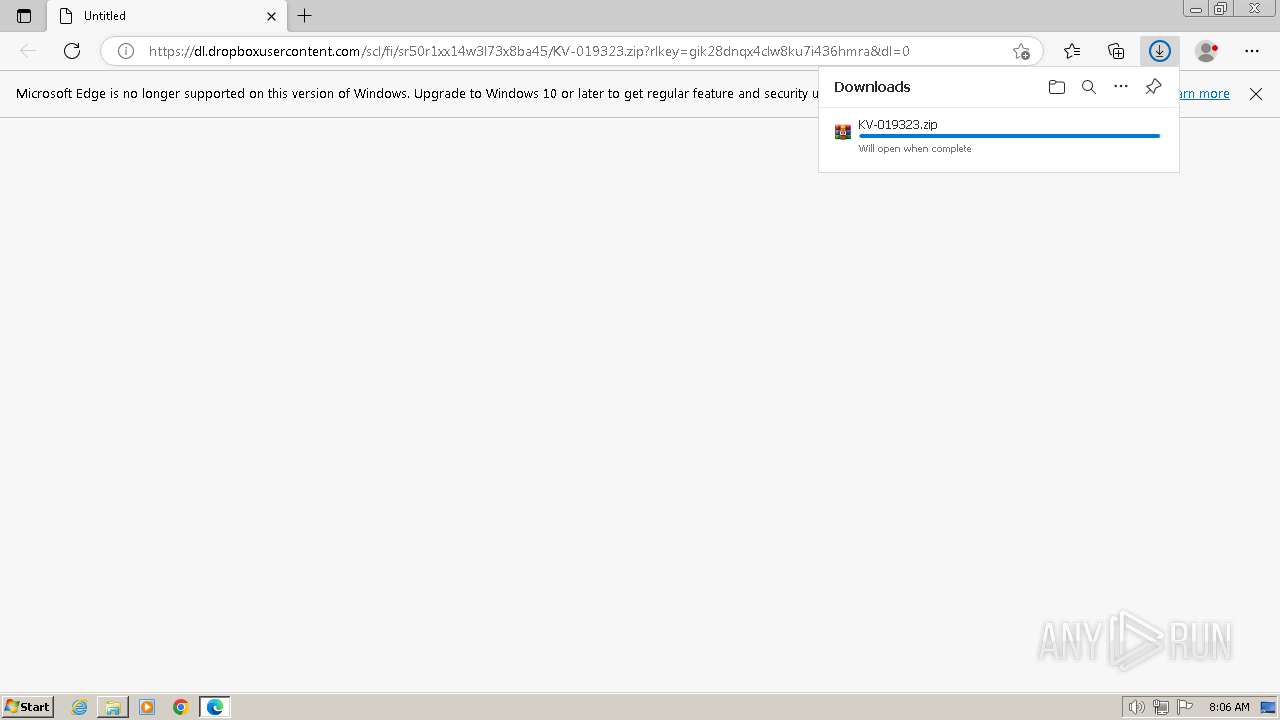
Task: Click the 8:06 AM system clock
Action: (1229, 707)
